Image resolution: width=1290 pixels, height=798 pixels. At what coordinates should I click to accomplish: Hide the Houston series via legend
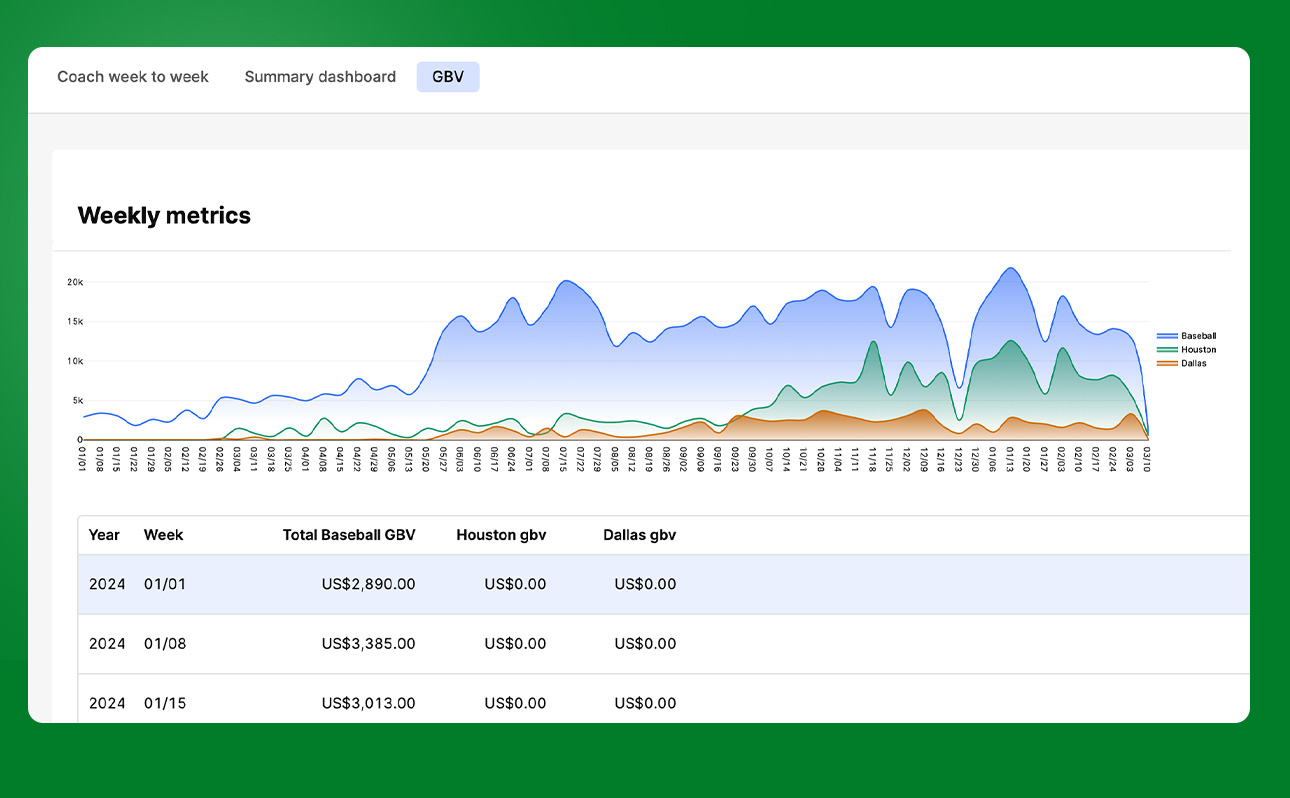1198,350
